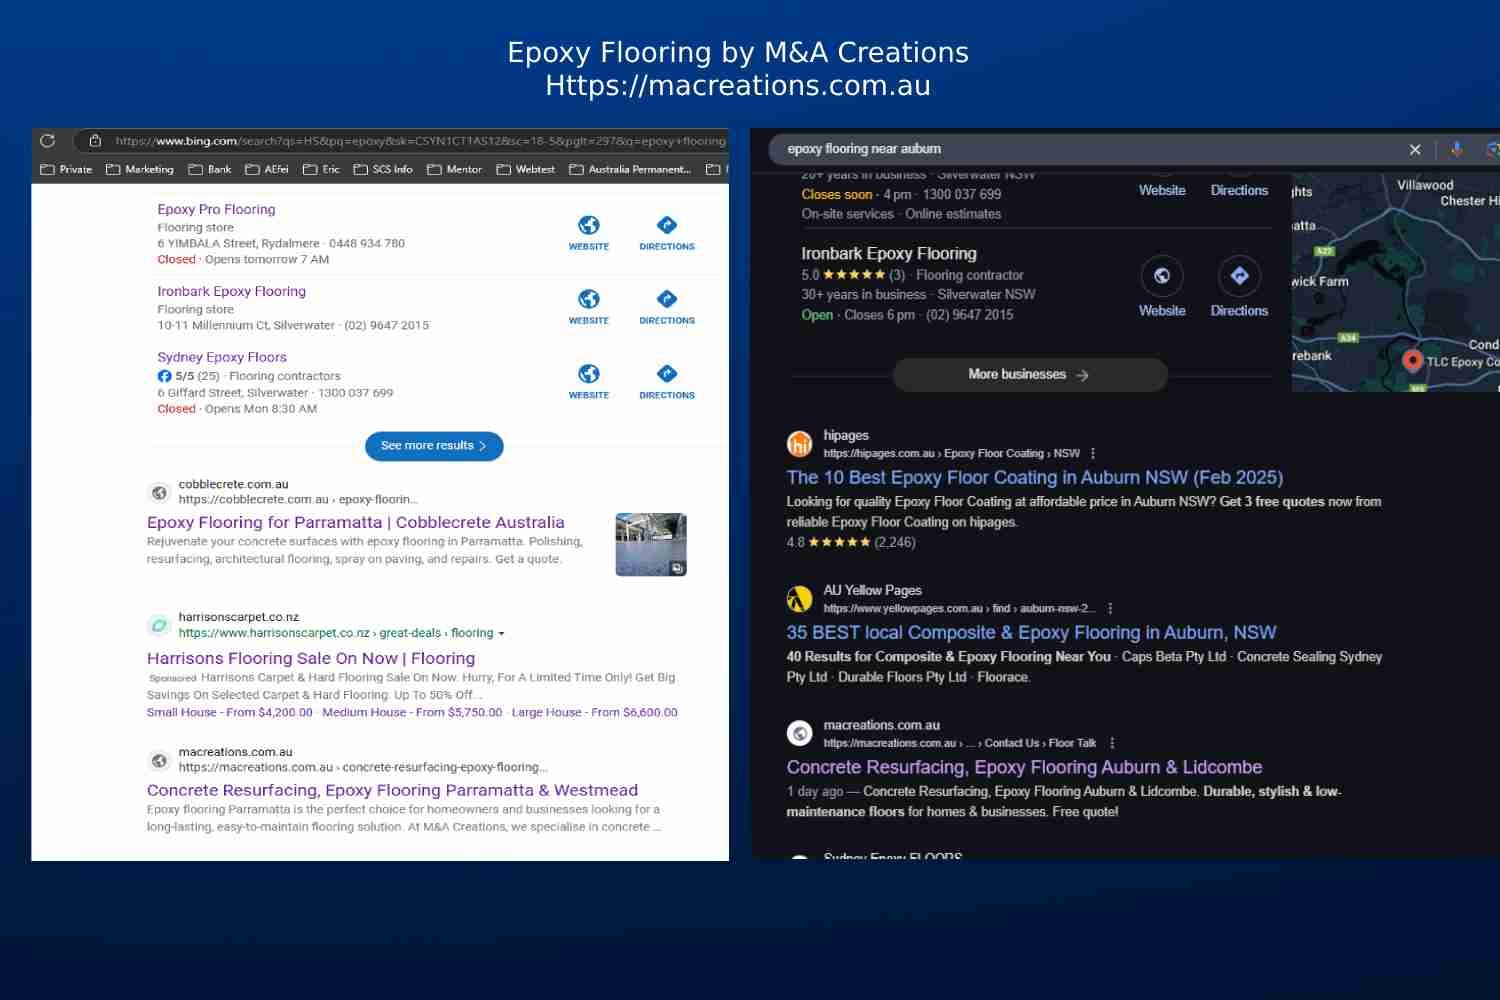This screenshot has width=1500, height=1000.
Task: Open 35 BEST local Composite & Epoxy result
Action: pos(1031,633)
